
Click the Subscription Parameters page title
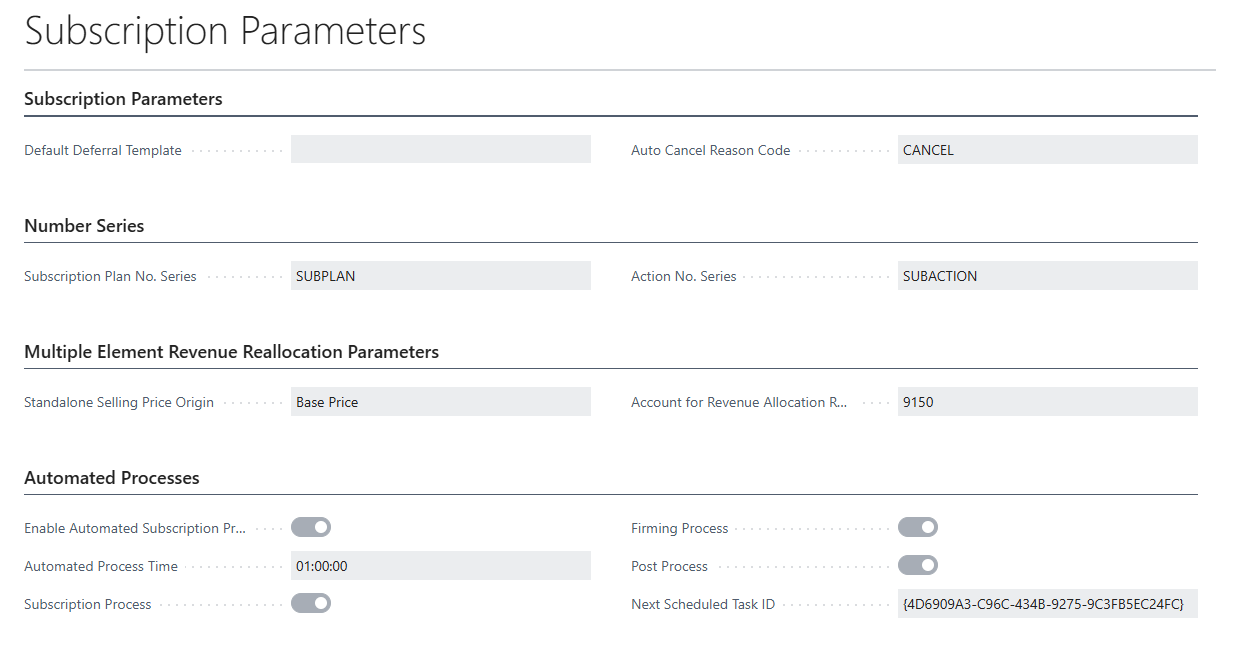tap(225, 31)
